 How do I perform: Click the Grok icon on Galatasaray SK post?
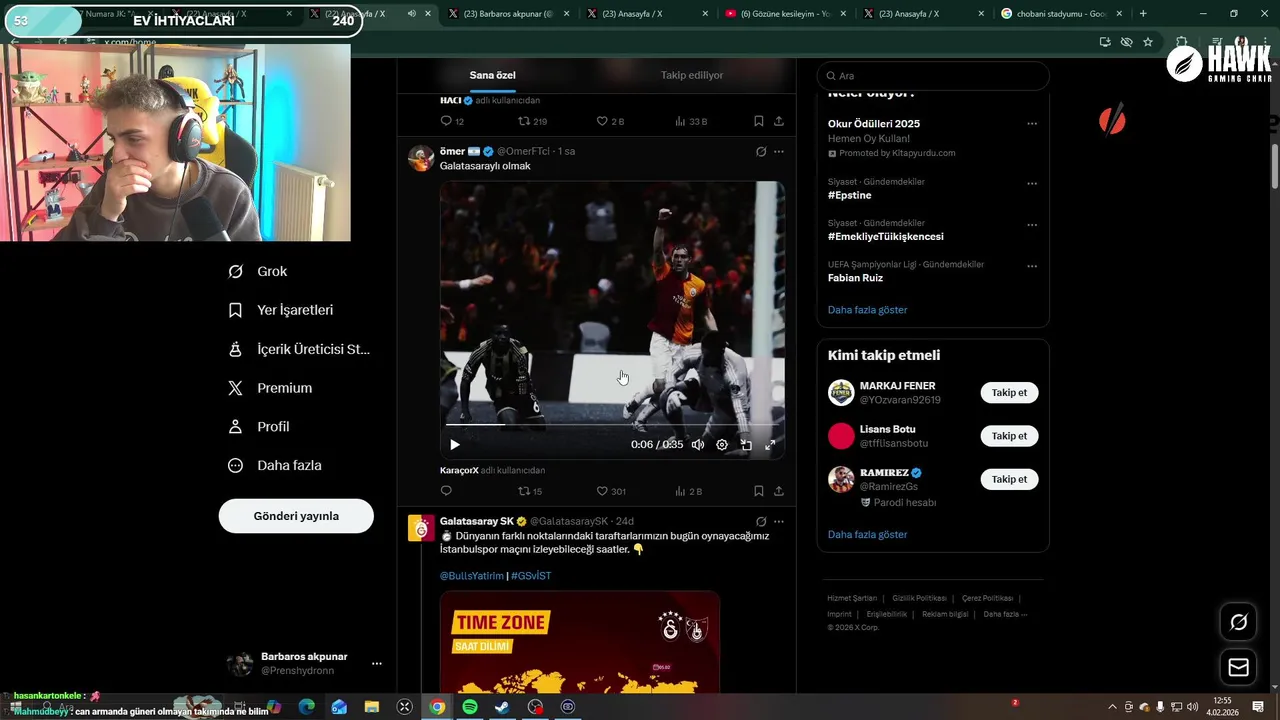tap(761, 522)
